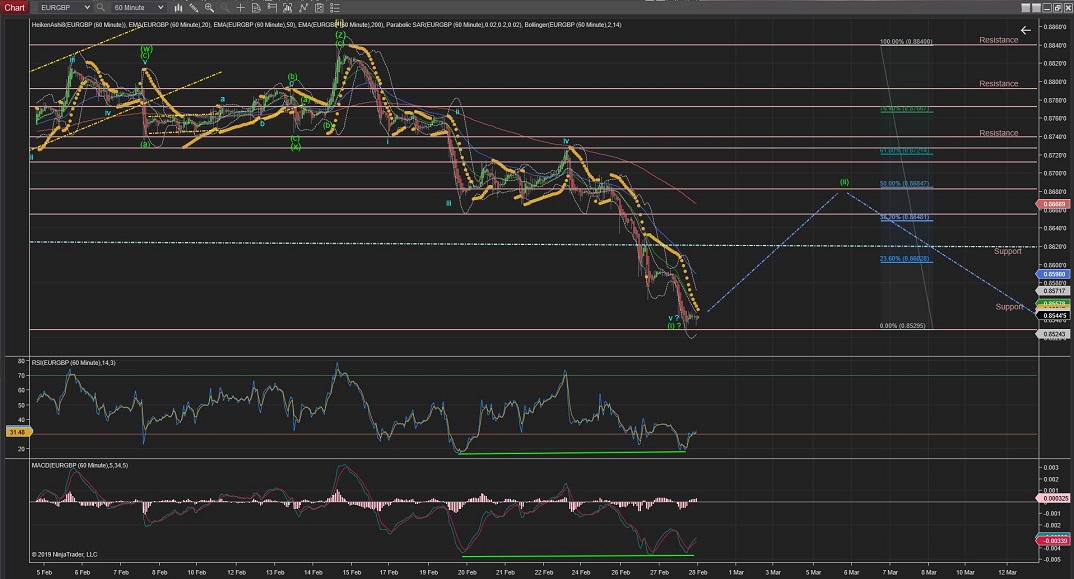The width and height of the screenshot is (1074, 579).
Task: Click the zoom in magnifier
Action: 209,7
